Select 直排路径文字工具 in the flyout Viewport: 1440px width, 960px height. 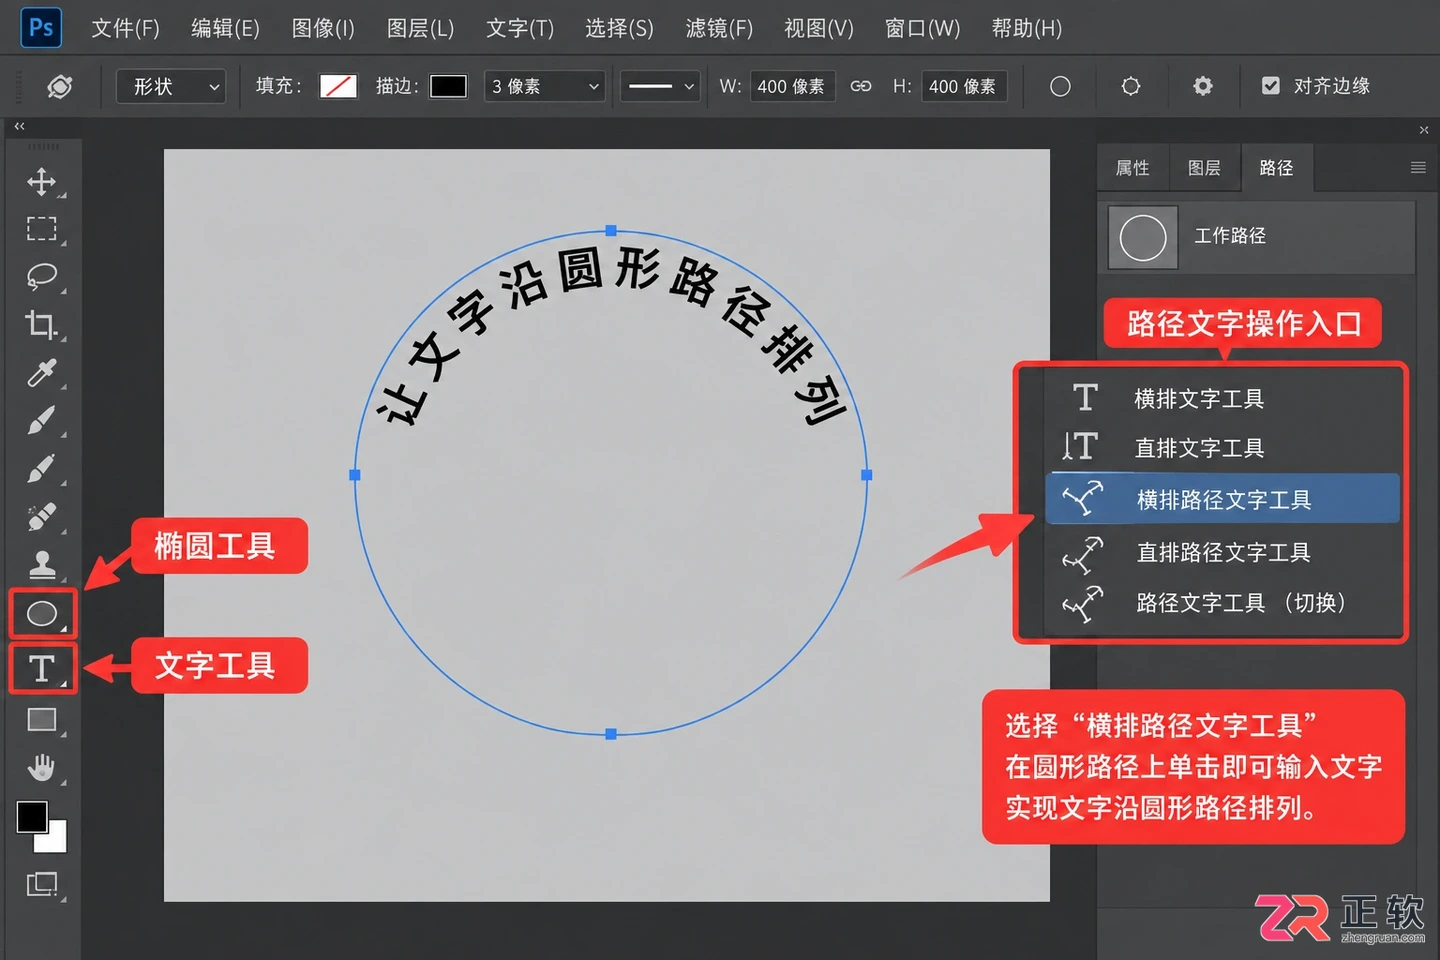(1223, 551)
